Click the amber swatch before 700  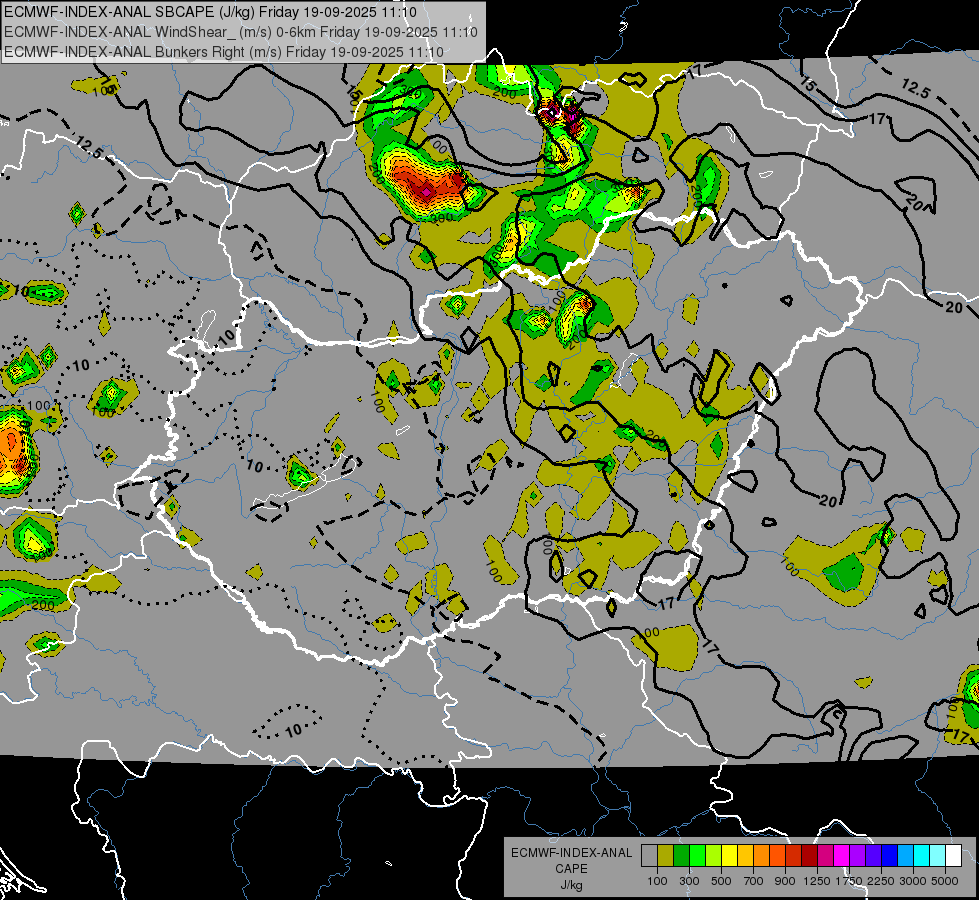[x=745, y=856]
